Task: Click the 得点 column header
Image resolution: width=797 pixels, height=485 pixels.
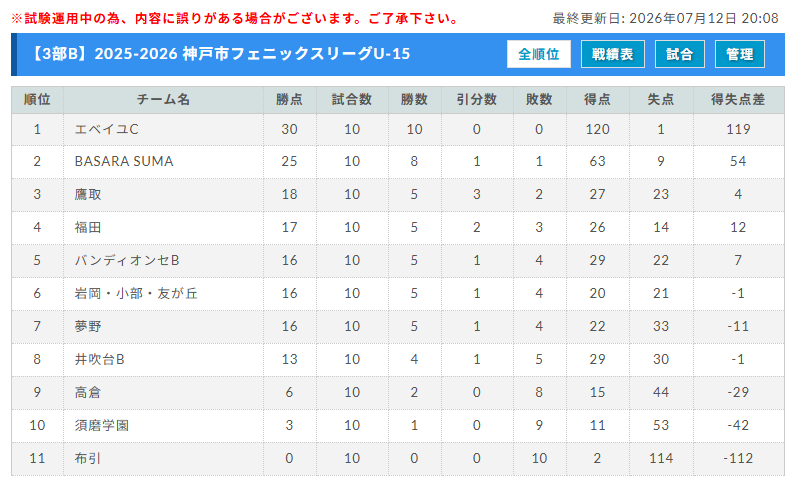Action: click(x=597, y=100)
